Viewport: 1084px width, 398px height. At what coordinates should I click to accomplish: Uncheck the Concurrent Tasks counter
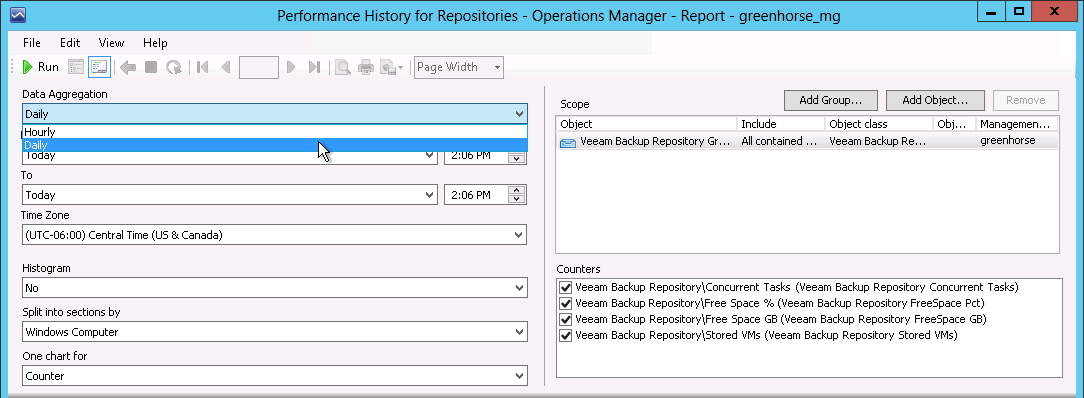pyautogui.click(x=566, y=287)
